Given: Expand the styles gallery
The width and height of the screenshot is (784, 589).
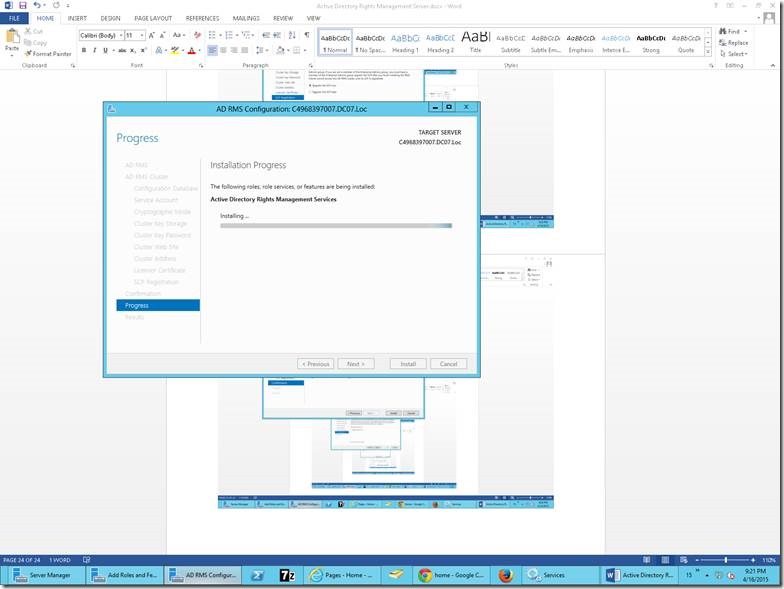Looking at the screenshot, I should 708,52.
